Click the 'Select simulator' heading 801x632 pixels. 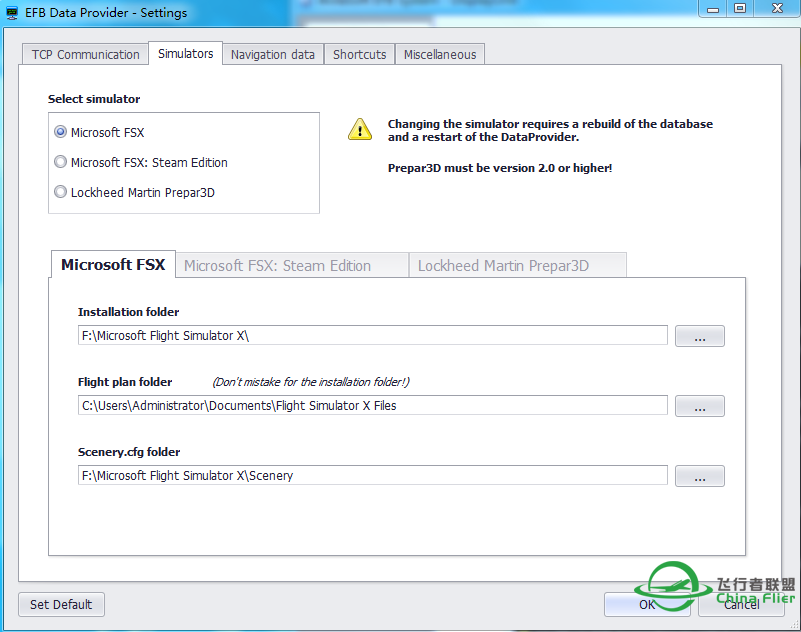[x=94, y=99]
